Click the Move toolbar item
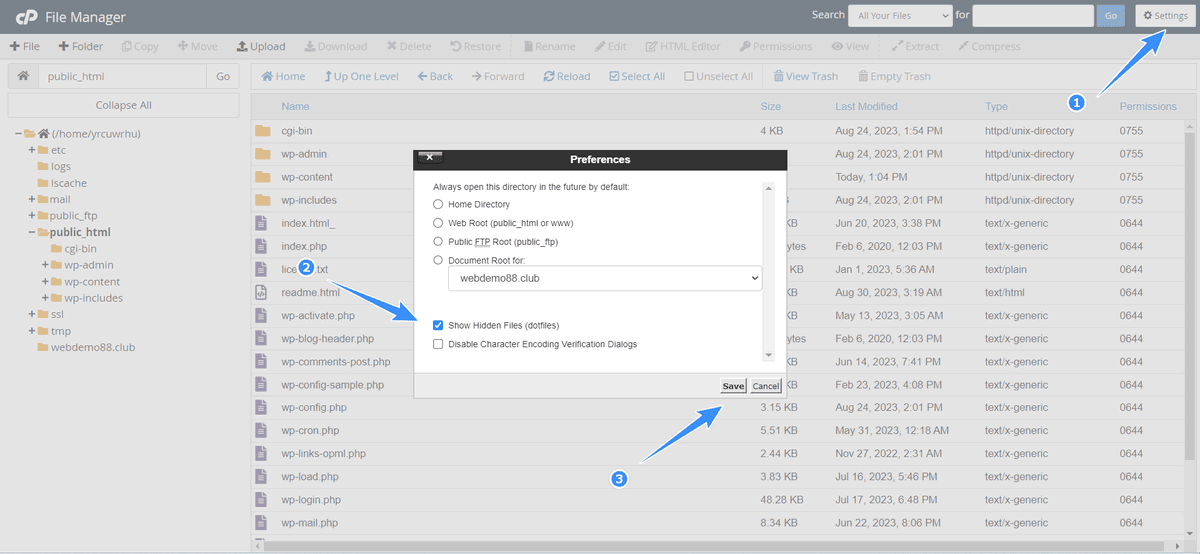 (x=197, y=46)
